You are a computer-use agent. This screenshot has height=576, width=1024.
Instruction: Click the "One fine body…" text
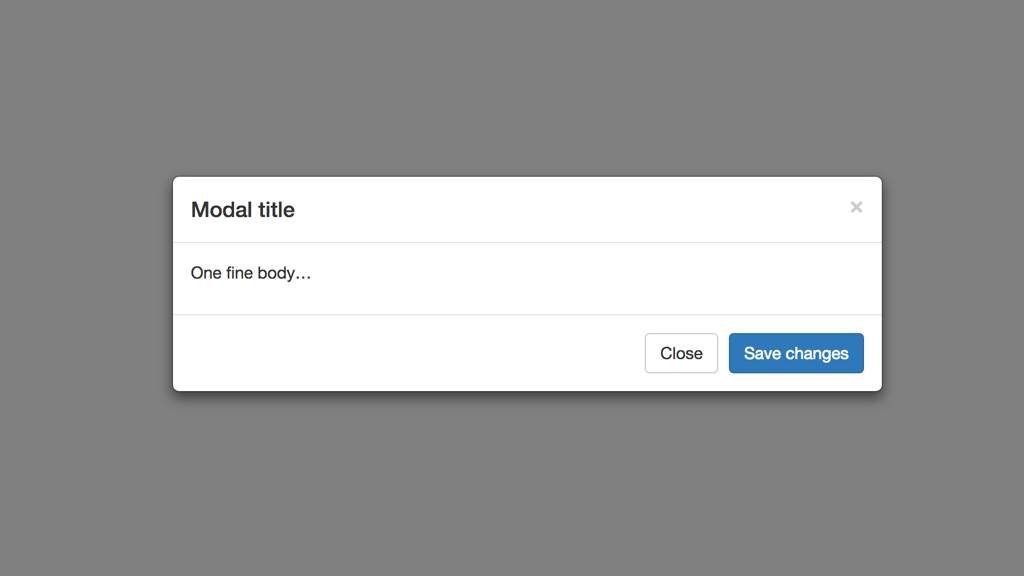point(251,273)
